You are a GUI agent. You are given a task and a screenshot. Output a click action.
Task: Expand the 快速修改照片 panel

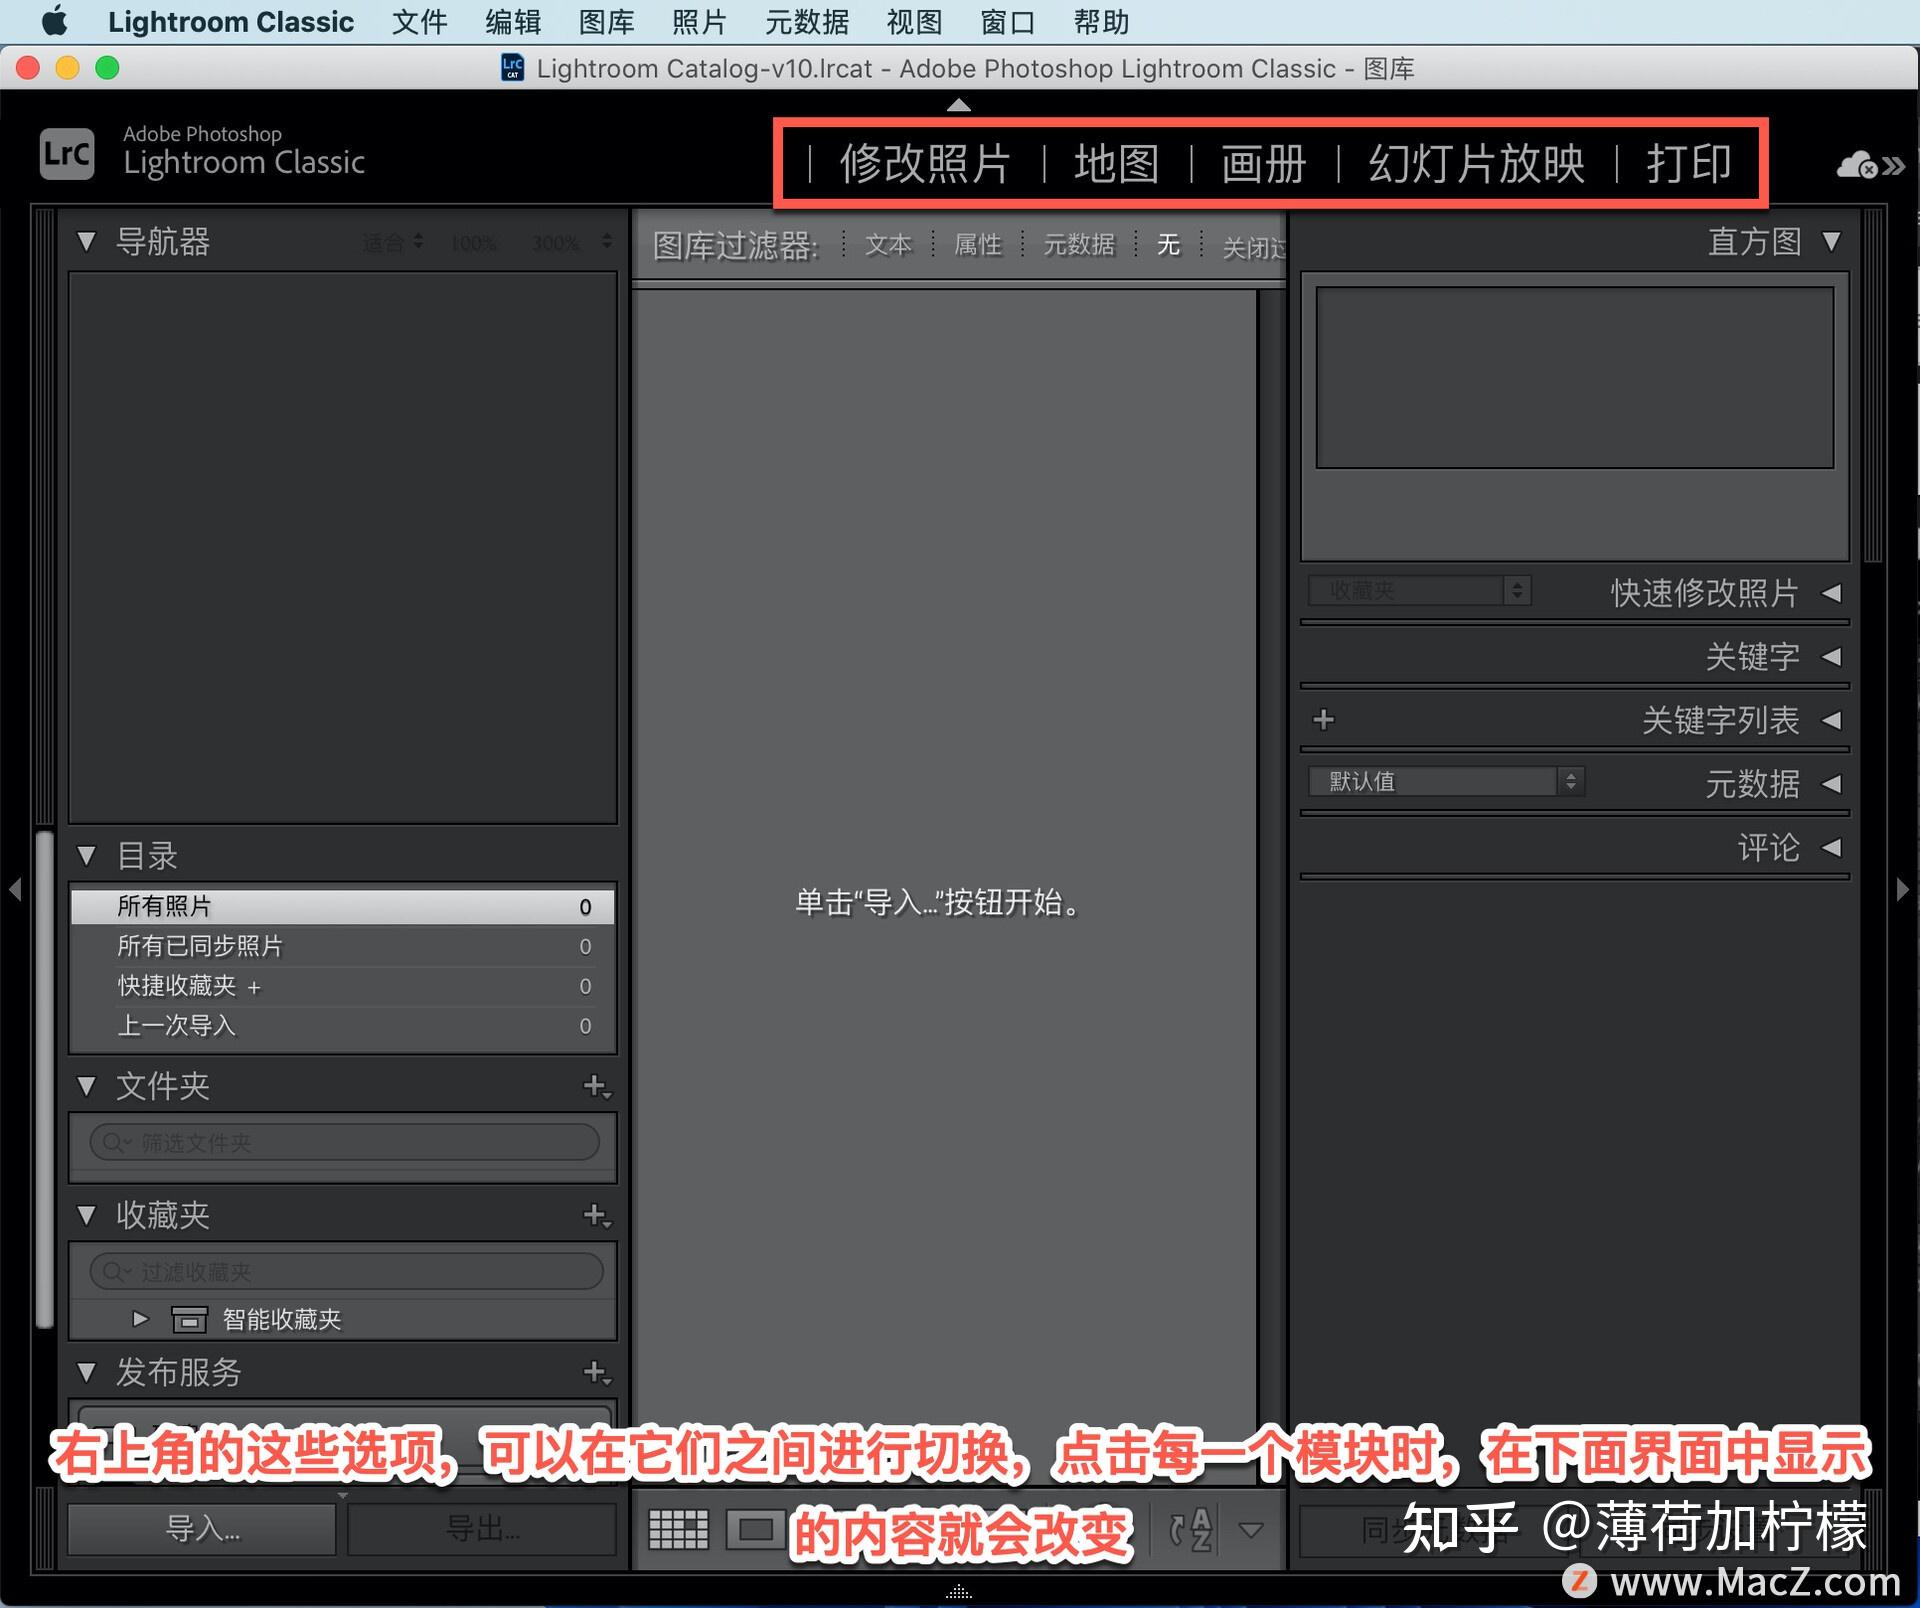1831,593
